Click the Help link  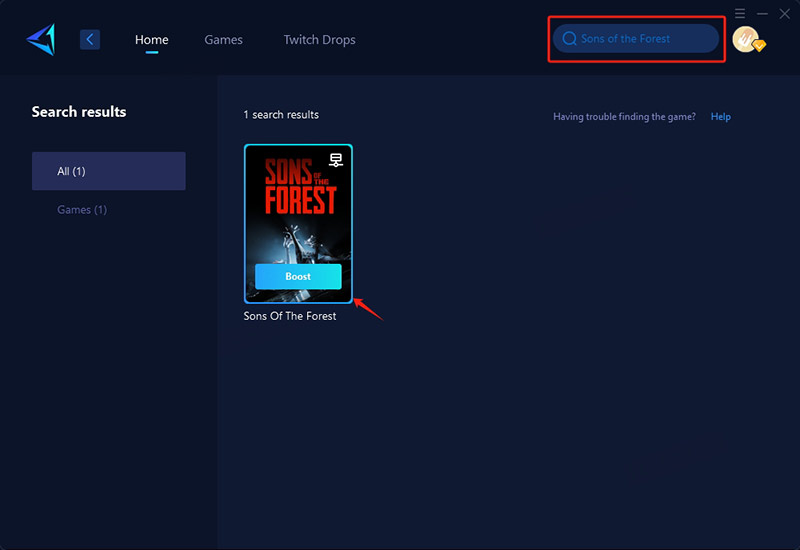pyautogui.click(x=720, y=116)
